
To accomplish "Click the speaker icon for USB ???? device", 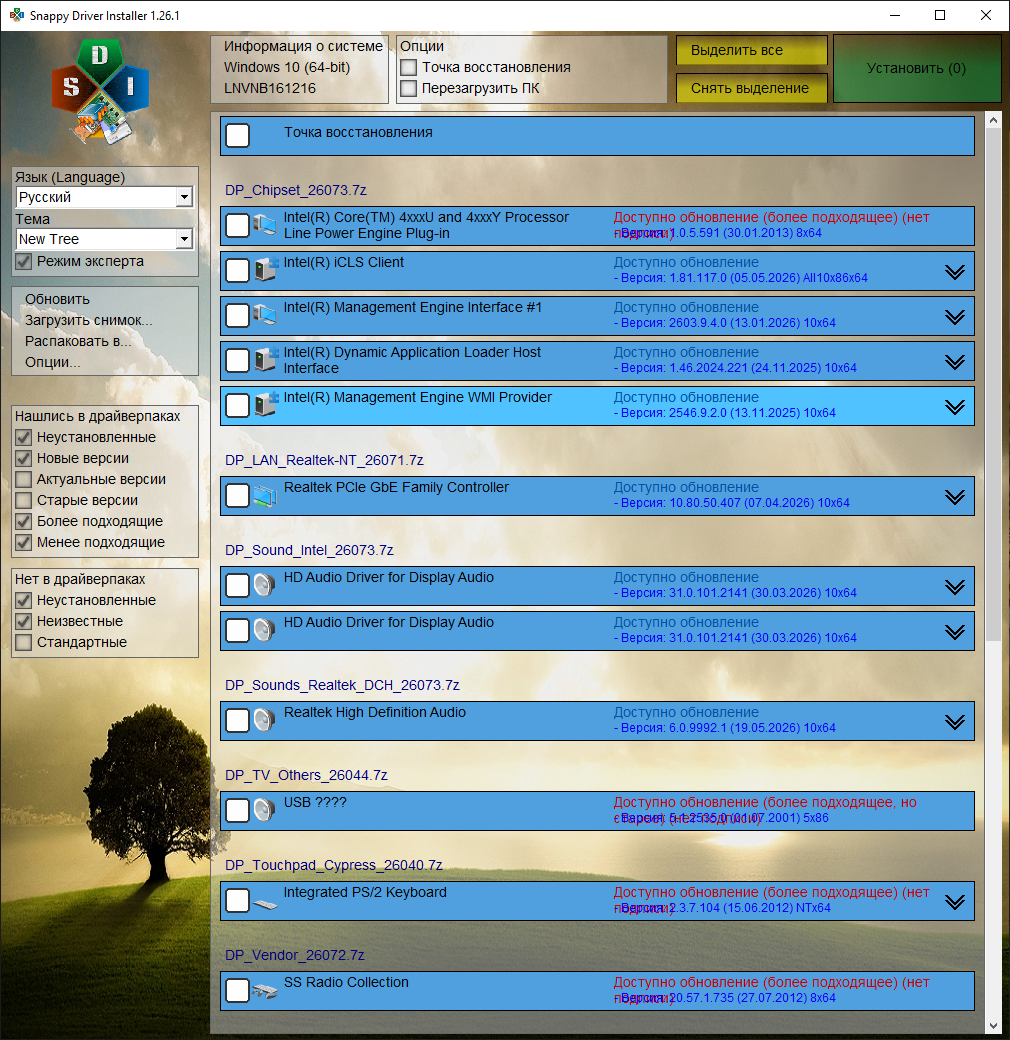I will pos(265,811).
